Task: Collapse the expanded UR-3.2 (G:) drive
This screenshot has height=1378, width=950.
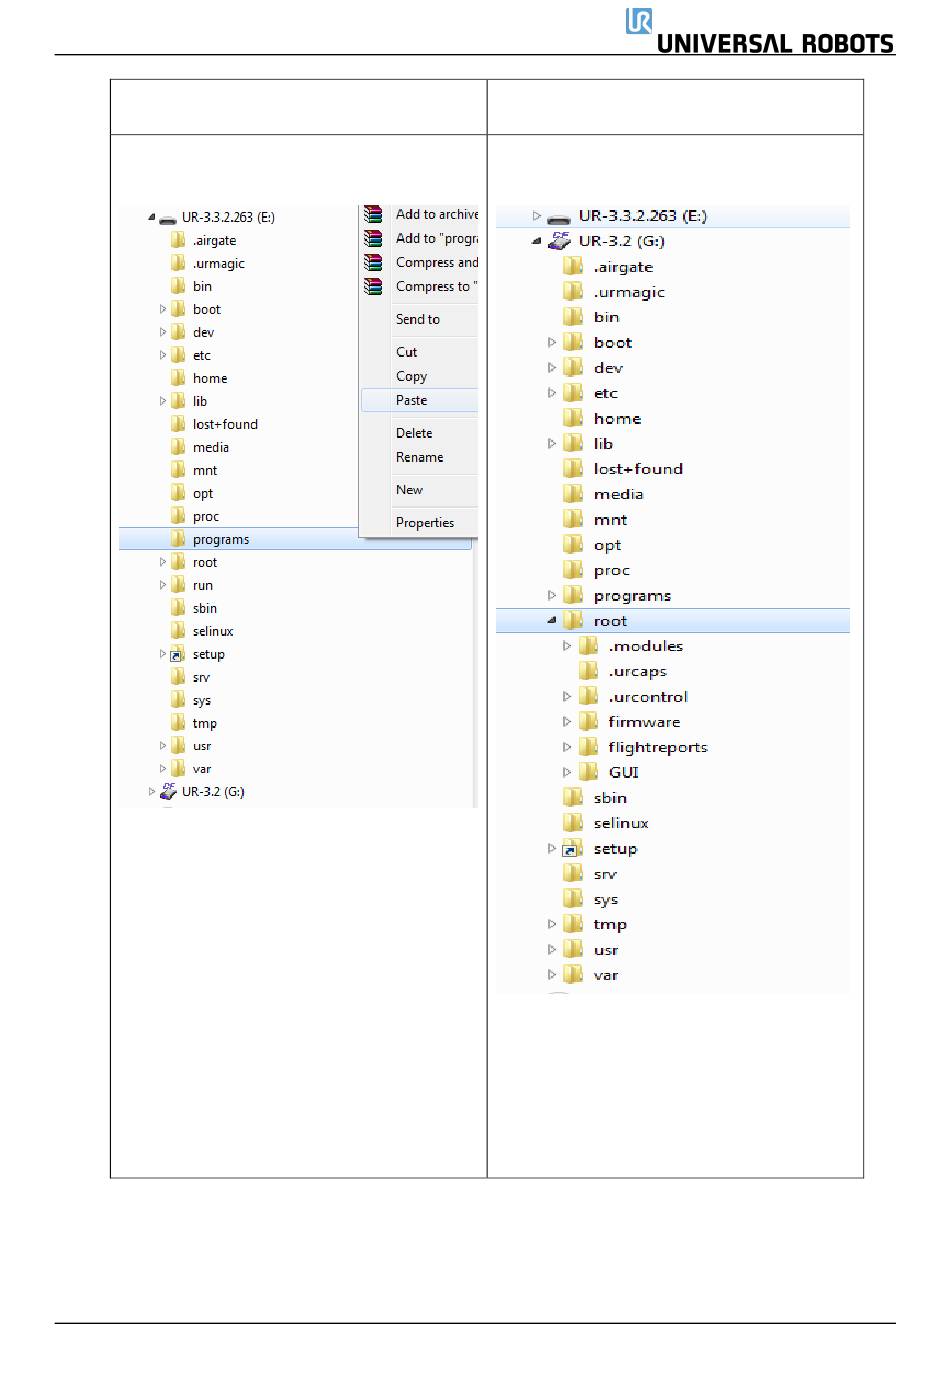Action: (536, 241)
